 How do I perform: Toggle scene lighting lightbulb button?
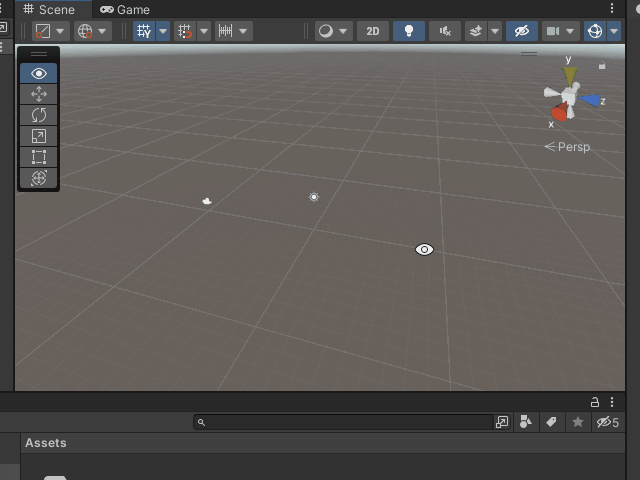(x=409, y=31)
